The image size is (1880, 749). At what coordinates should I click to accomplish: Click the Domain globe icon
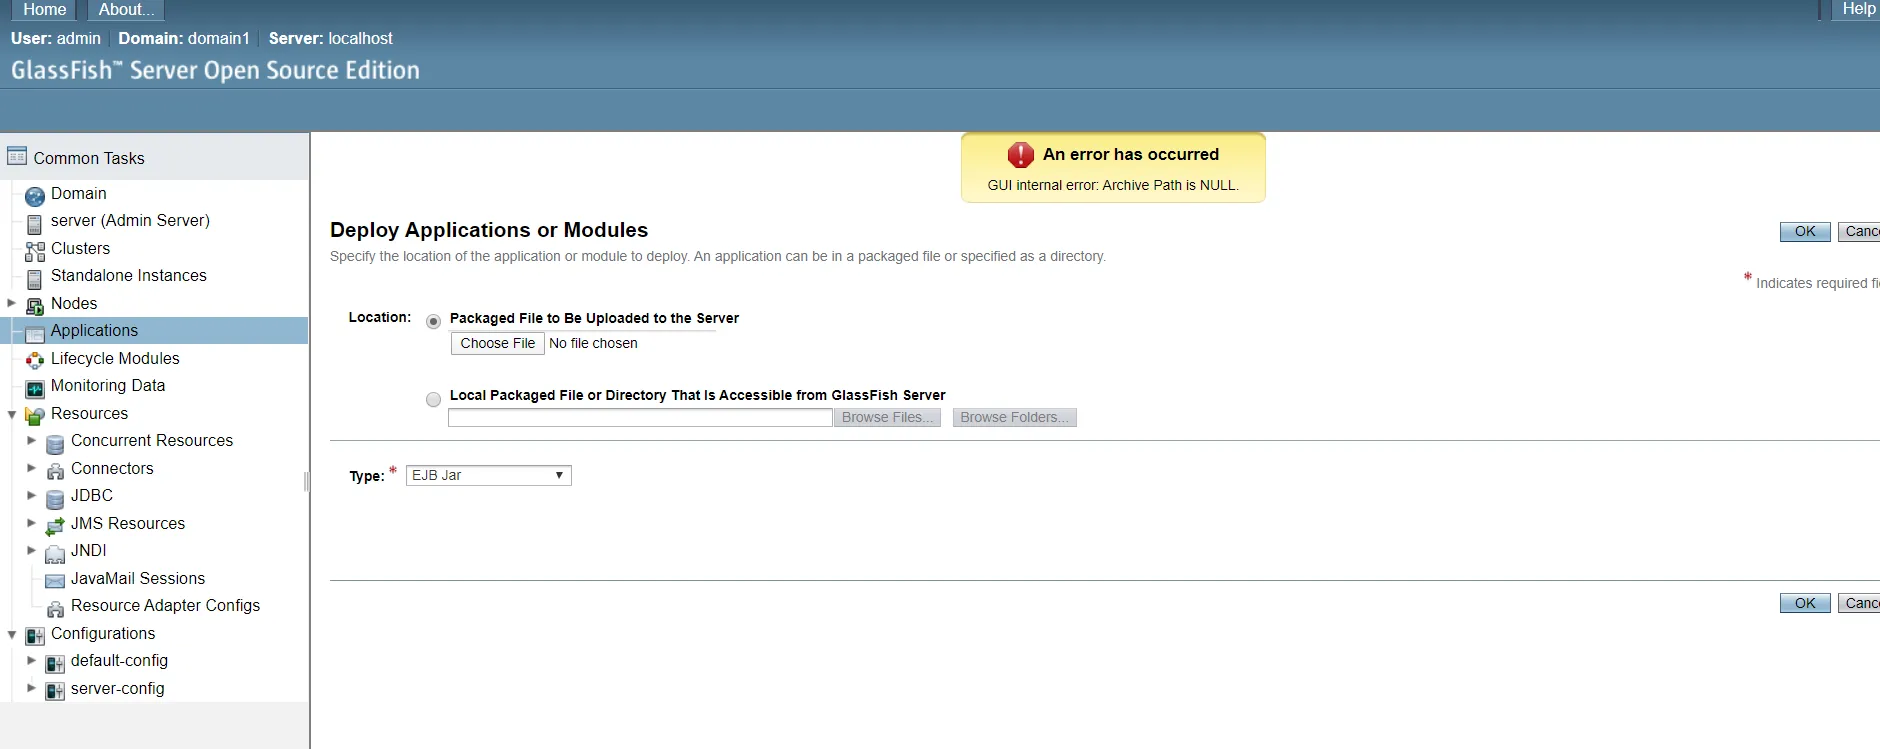click(35, 196)
